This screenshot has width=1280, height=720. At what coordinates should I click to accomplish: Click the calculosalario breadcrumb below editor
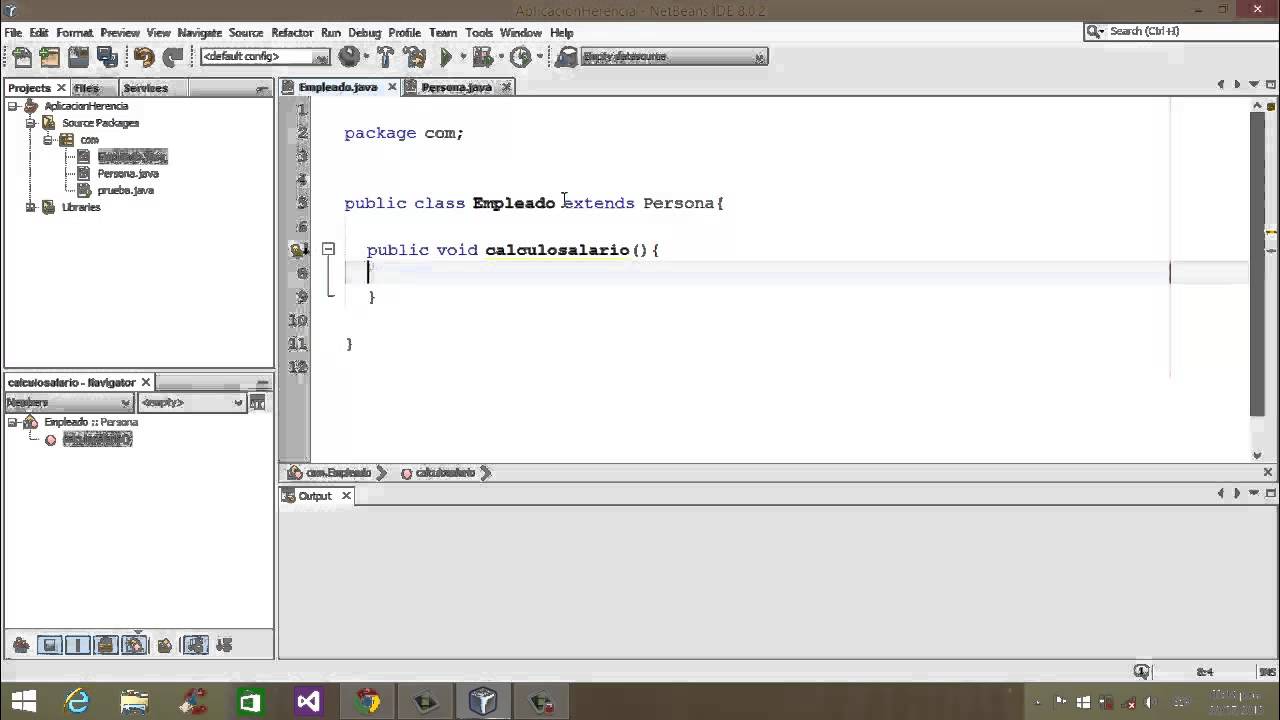point(445,473)
